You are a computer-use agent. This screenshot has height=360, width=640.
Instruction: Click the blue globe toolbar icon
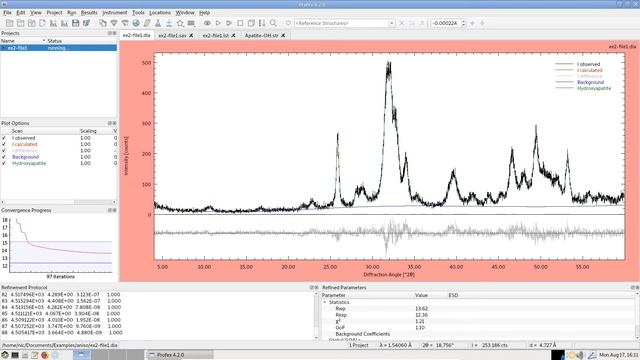[x=136, y=23]
